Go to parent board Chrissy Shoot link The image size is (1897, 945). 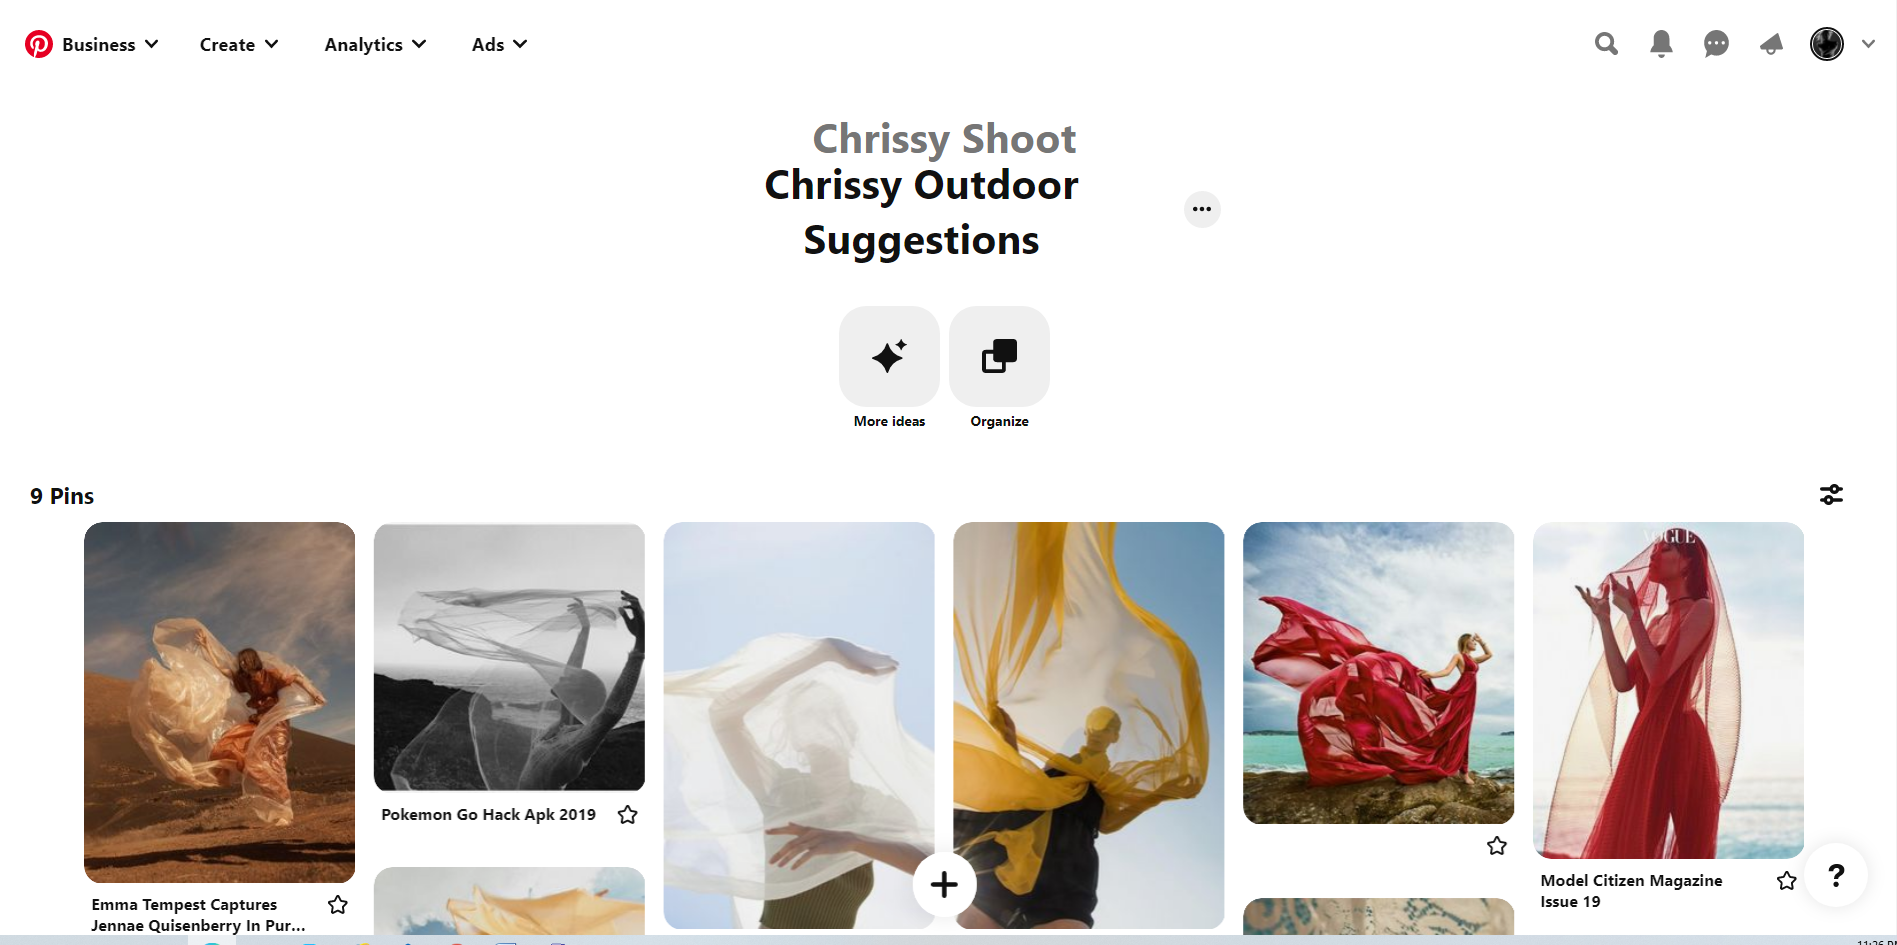click(944, 138)
